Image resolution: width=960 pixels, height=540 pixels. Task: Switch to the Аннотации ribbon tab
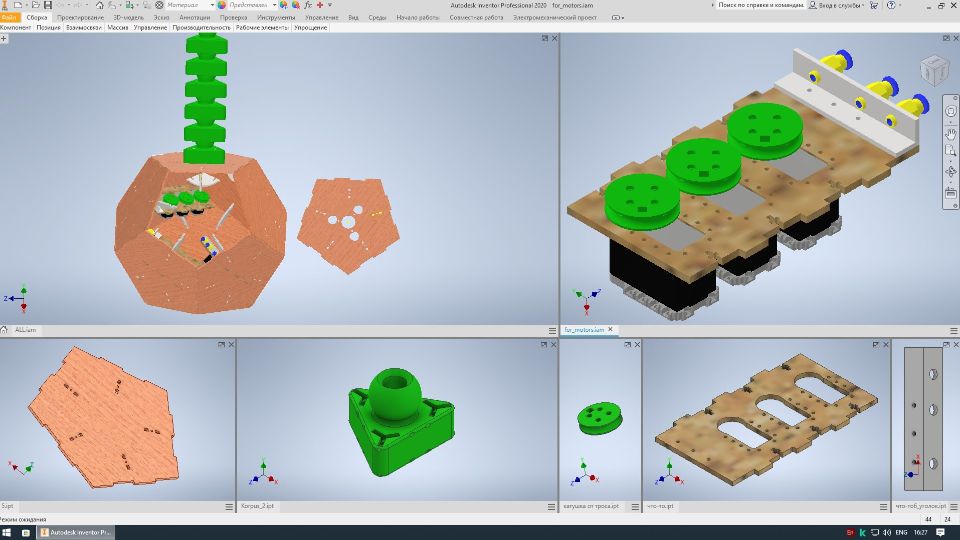coord(195,18)
